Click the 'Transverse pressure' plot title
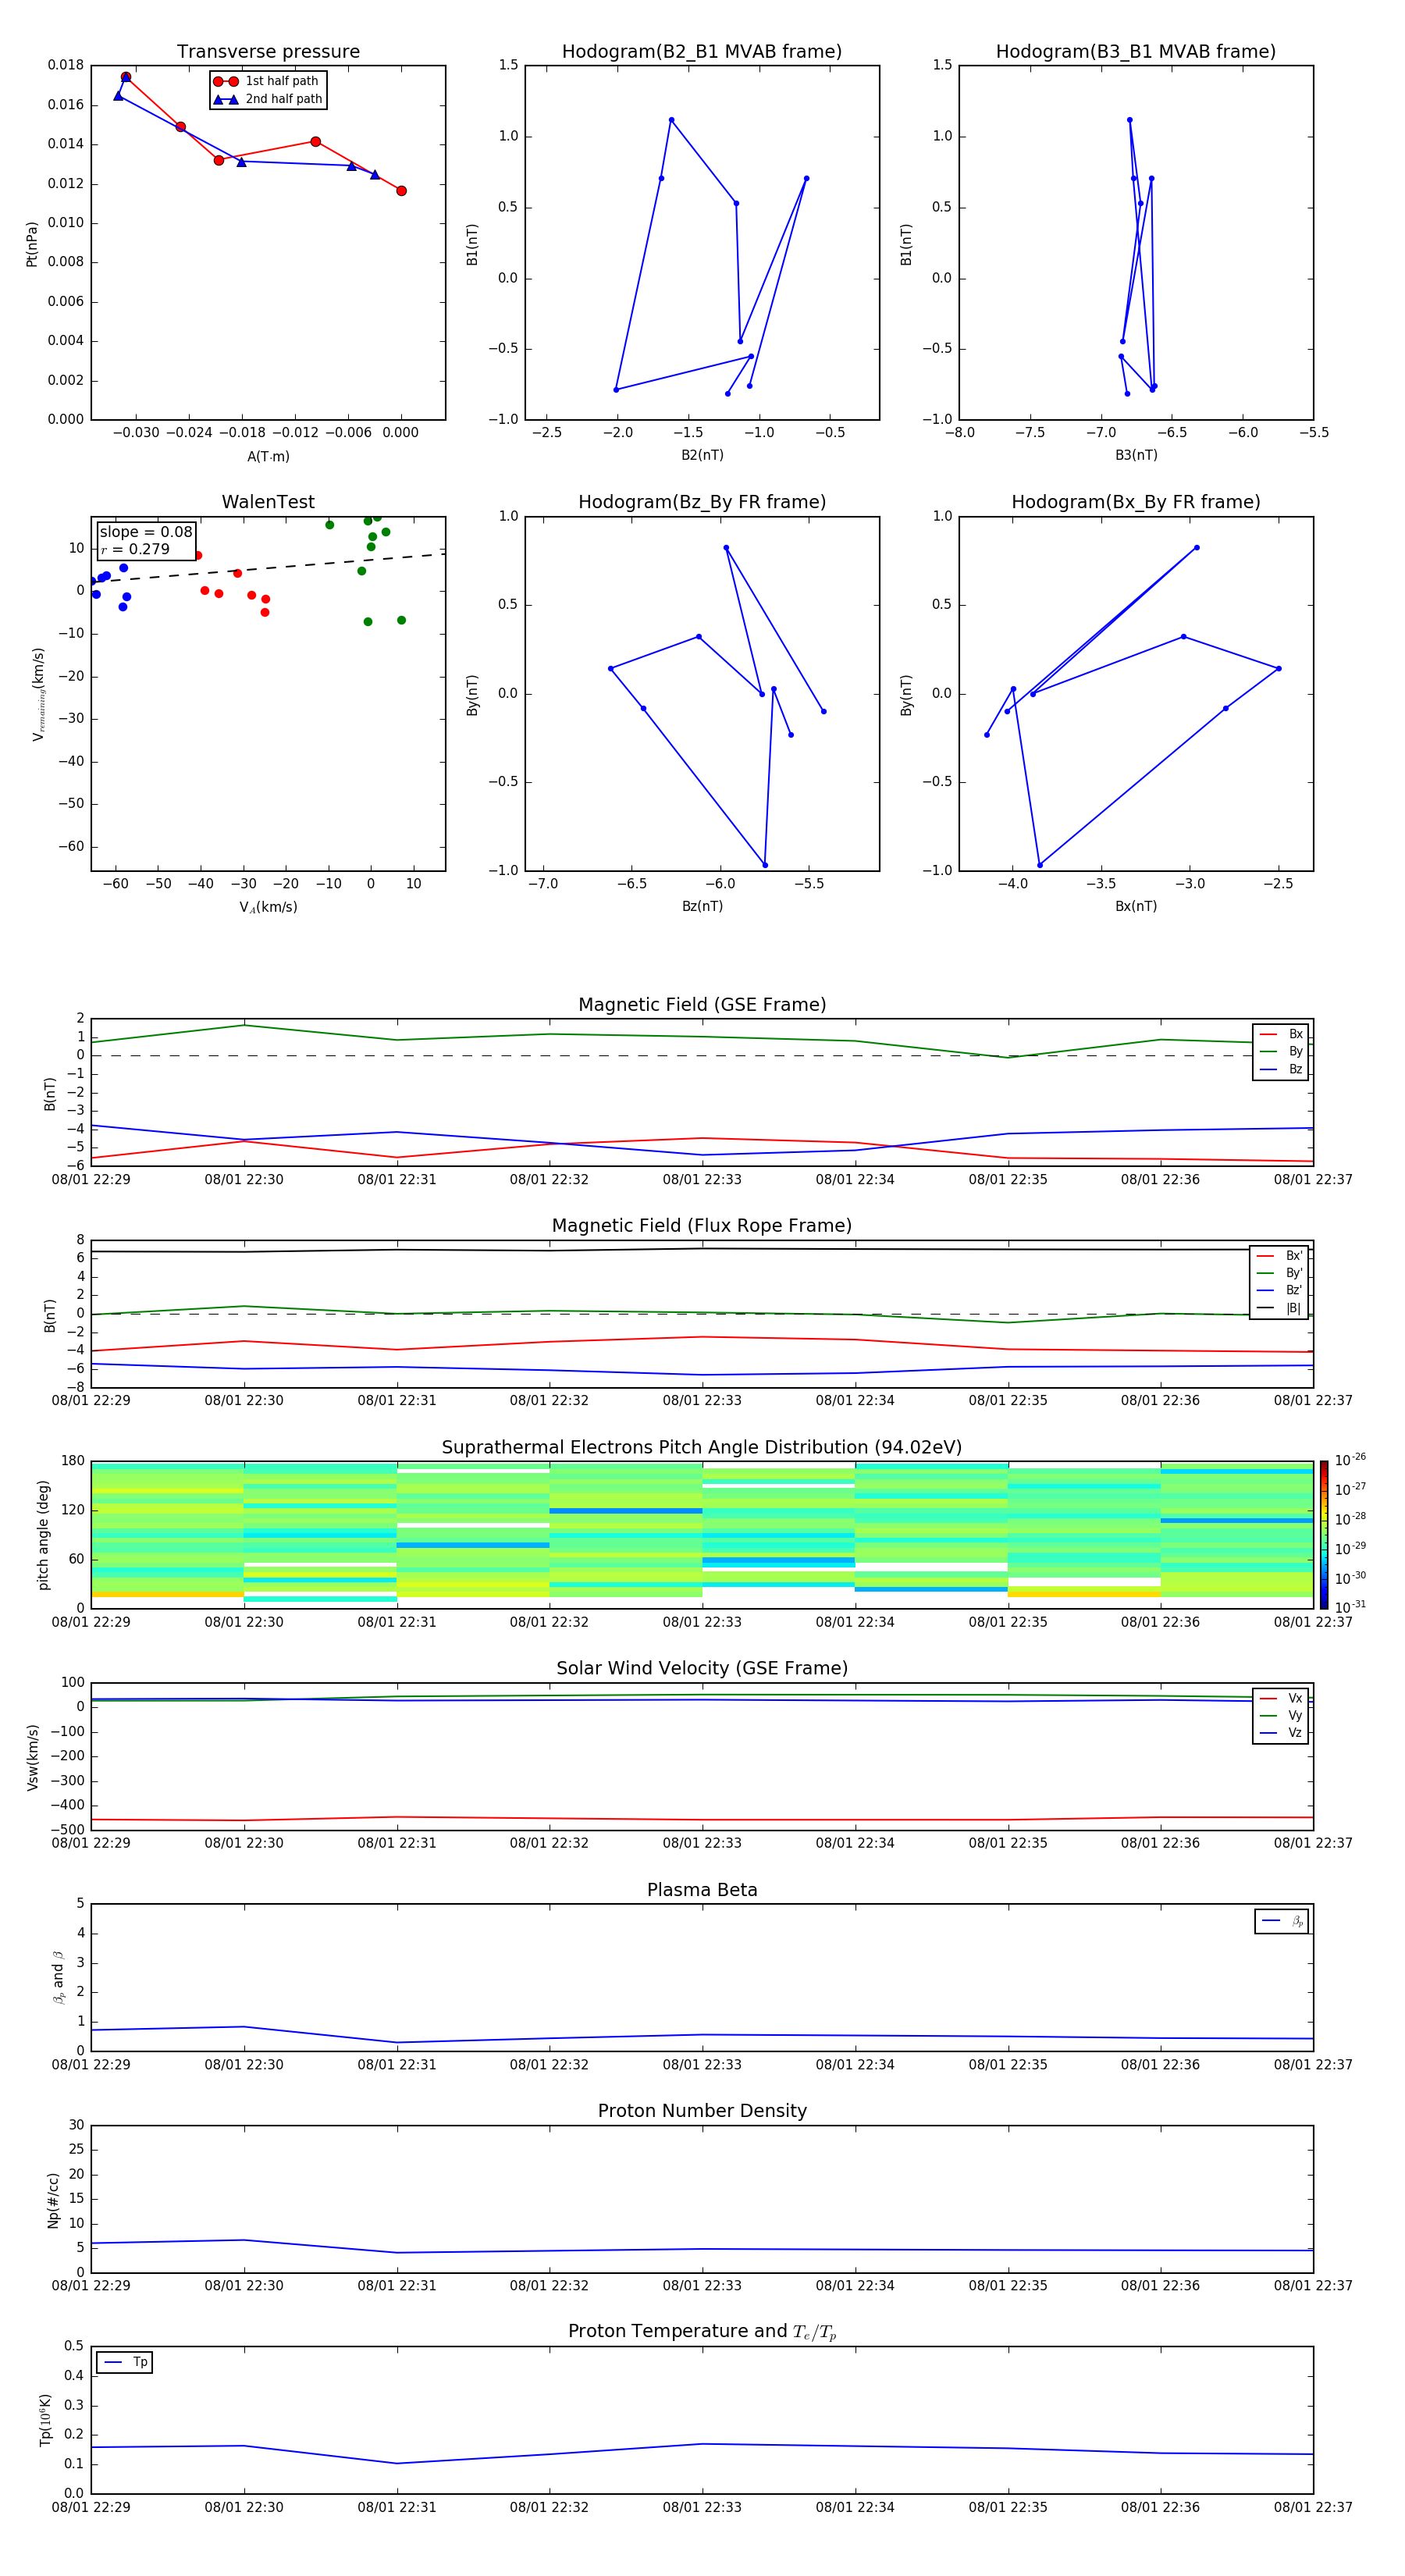Viewport: 1405px width, 2576px height. (268, 52)
